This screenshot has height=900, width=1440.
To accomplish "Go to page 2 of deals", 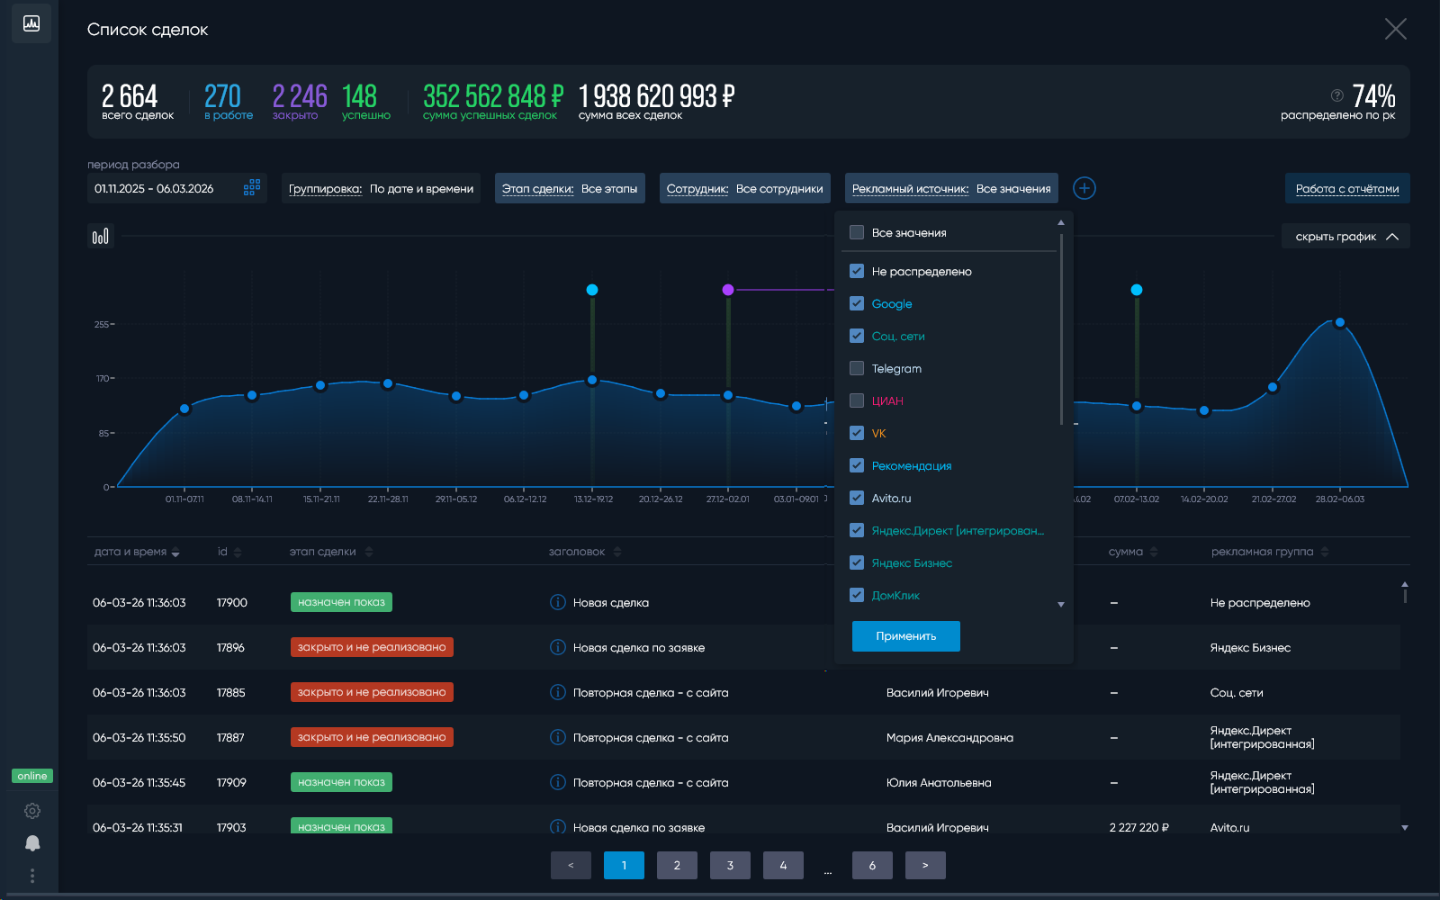I will [676, 865].
